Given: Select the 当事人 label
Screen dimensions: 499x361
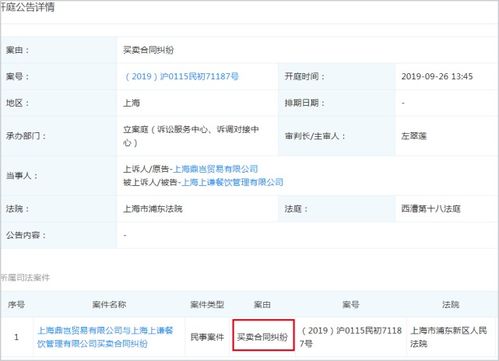Looking at the screenshot, I should click(21, 176).
